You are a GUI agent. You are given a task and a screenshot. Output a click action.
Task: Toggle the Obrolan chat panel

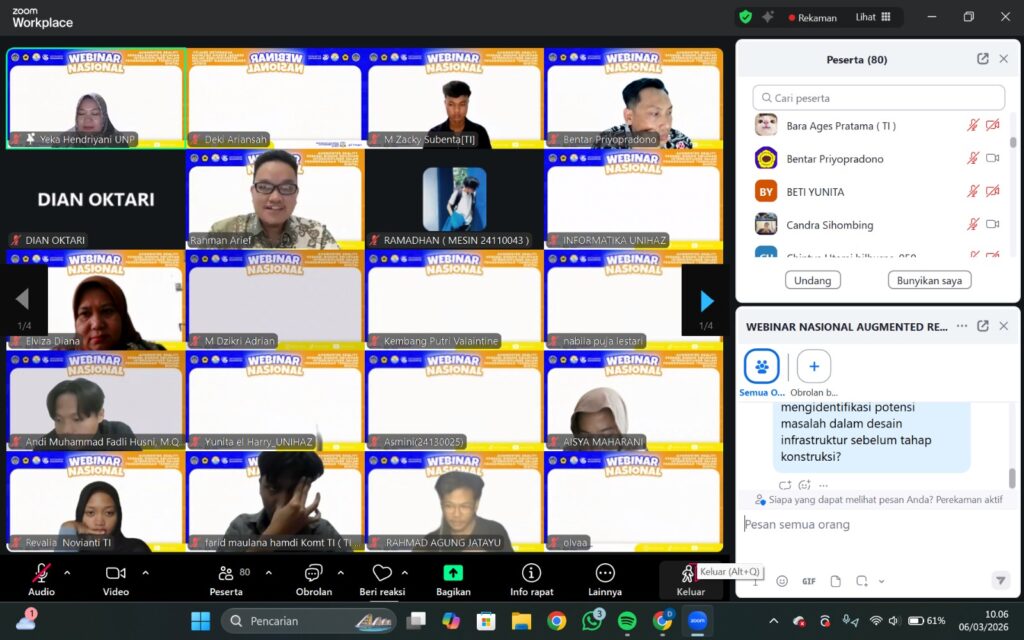(x=313, y=573)
